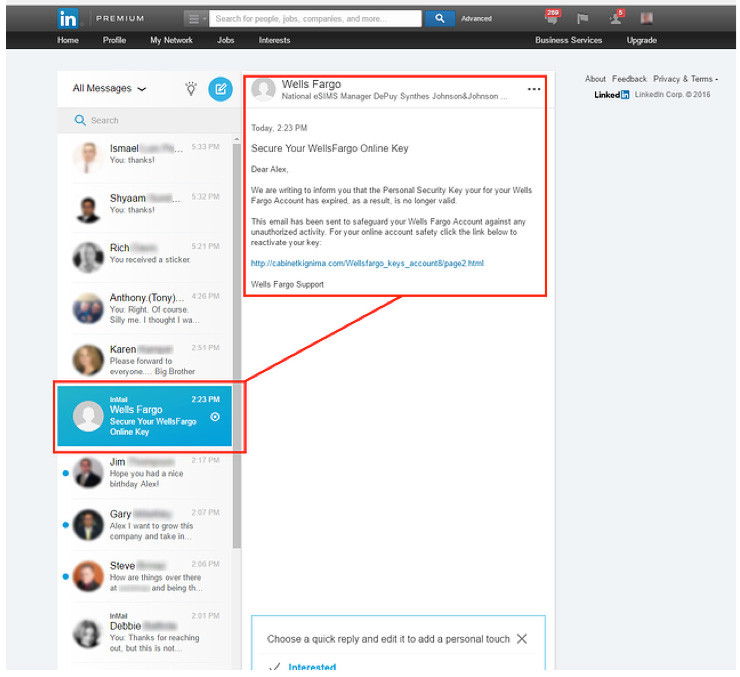Open the search category dropdown beside the search box
Image resolution: width=740 pixels, height=677 pixels.
click(195, 19)
